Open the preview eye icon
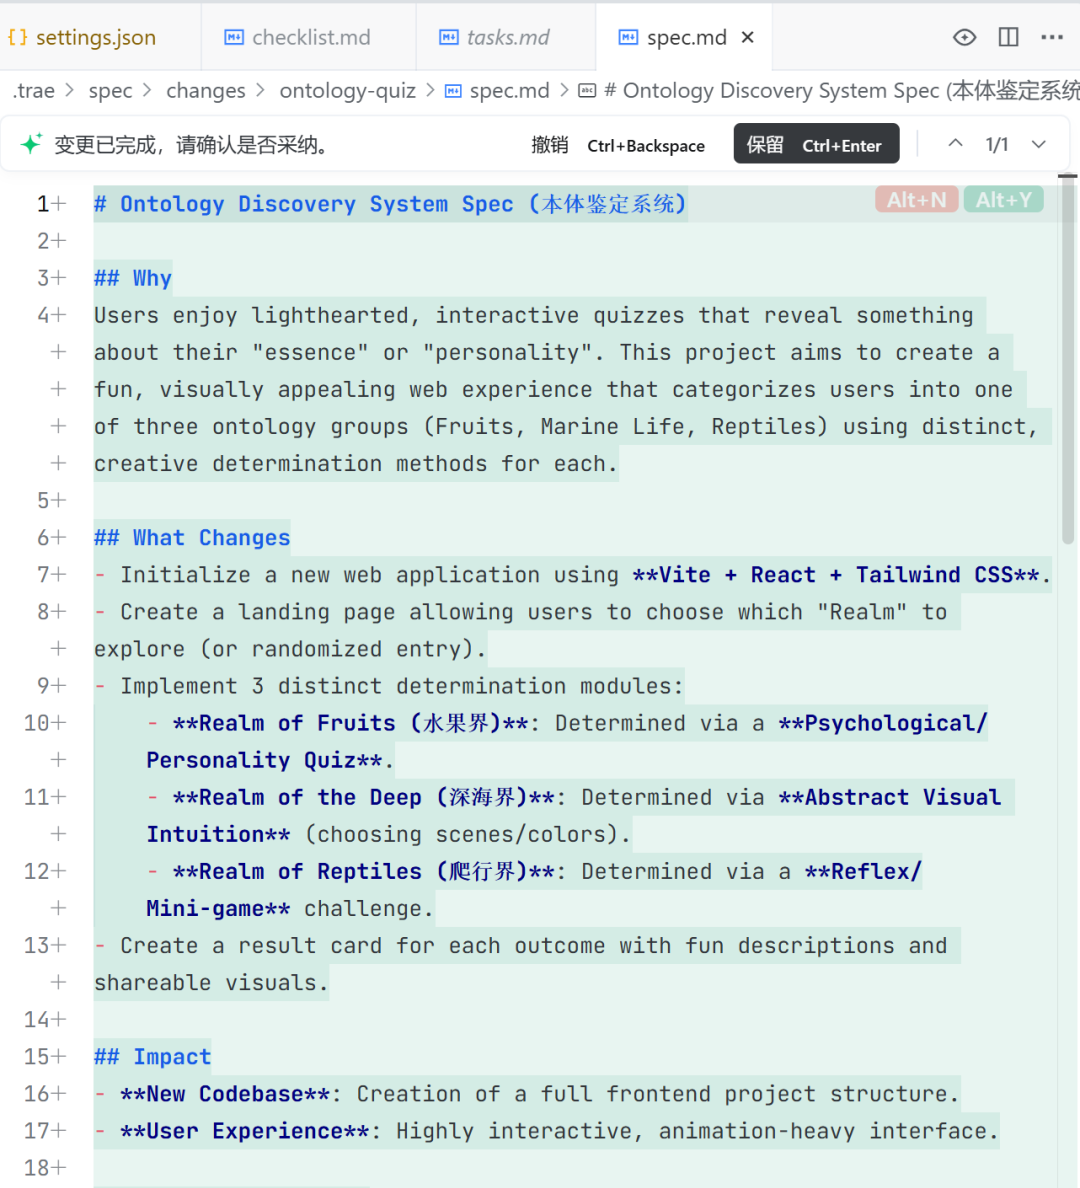 (x=964, y=37)
